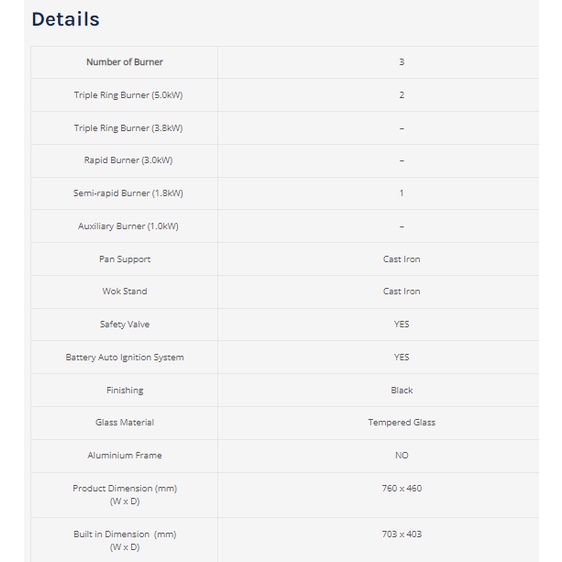Select the Number of Burner label

124,62
